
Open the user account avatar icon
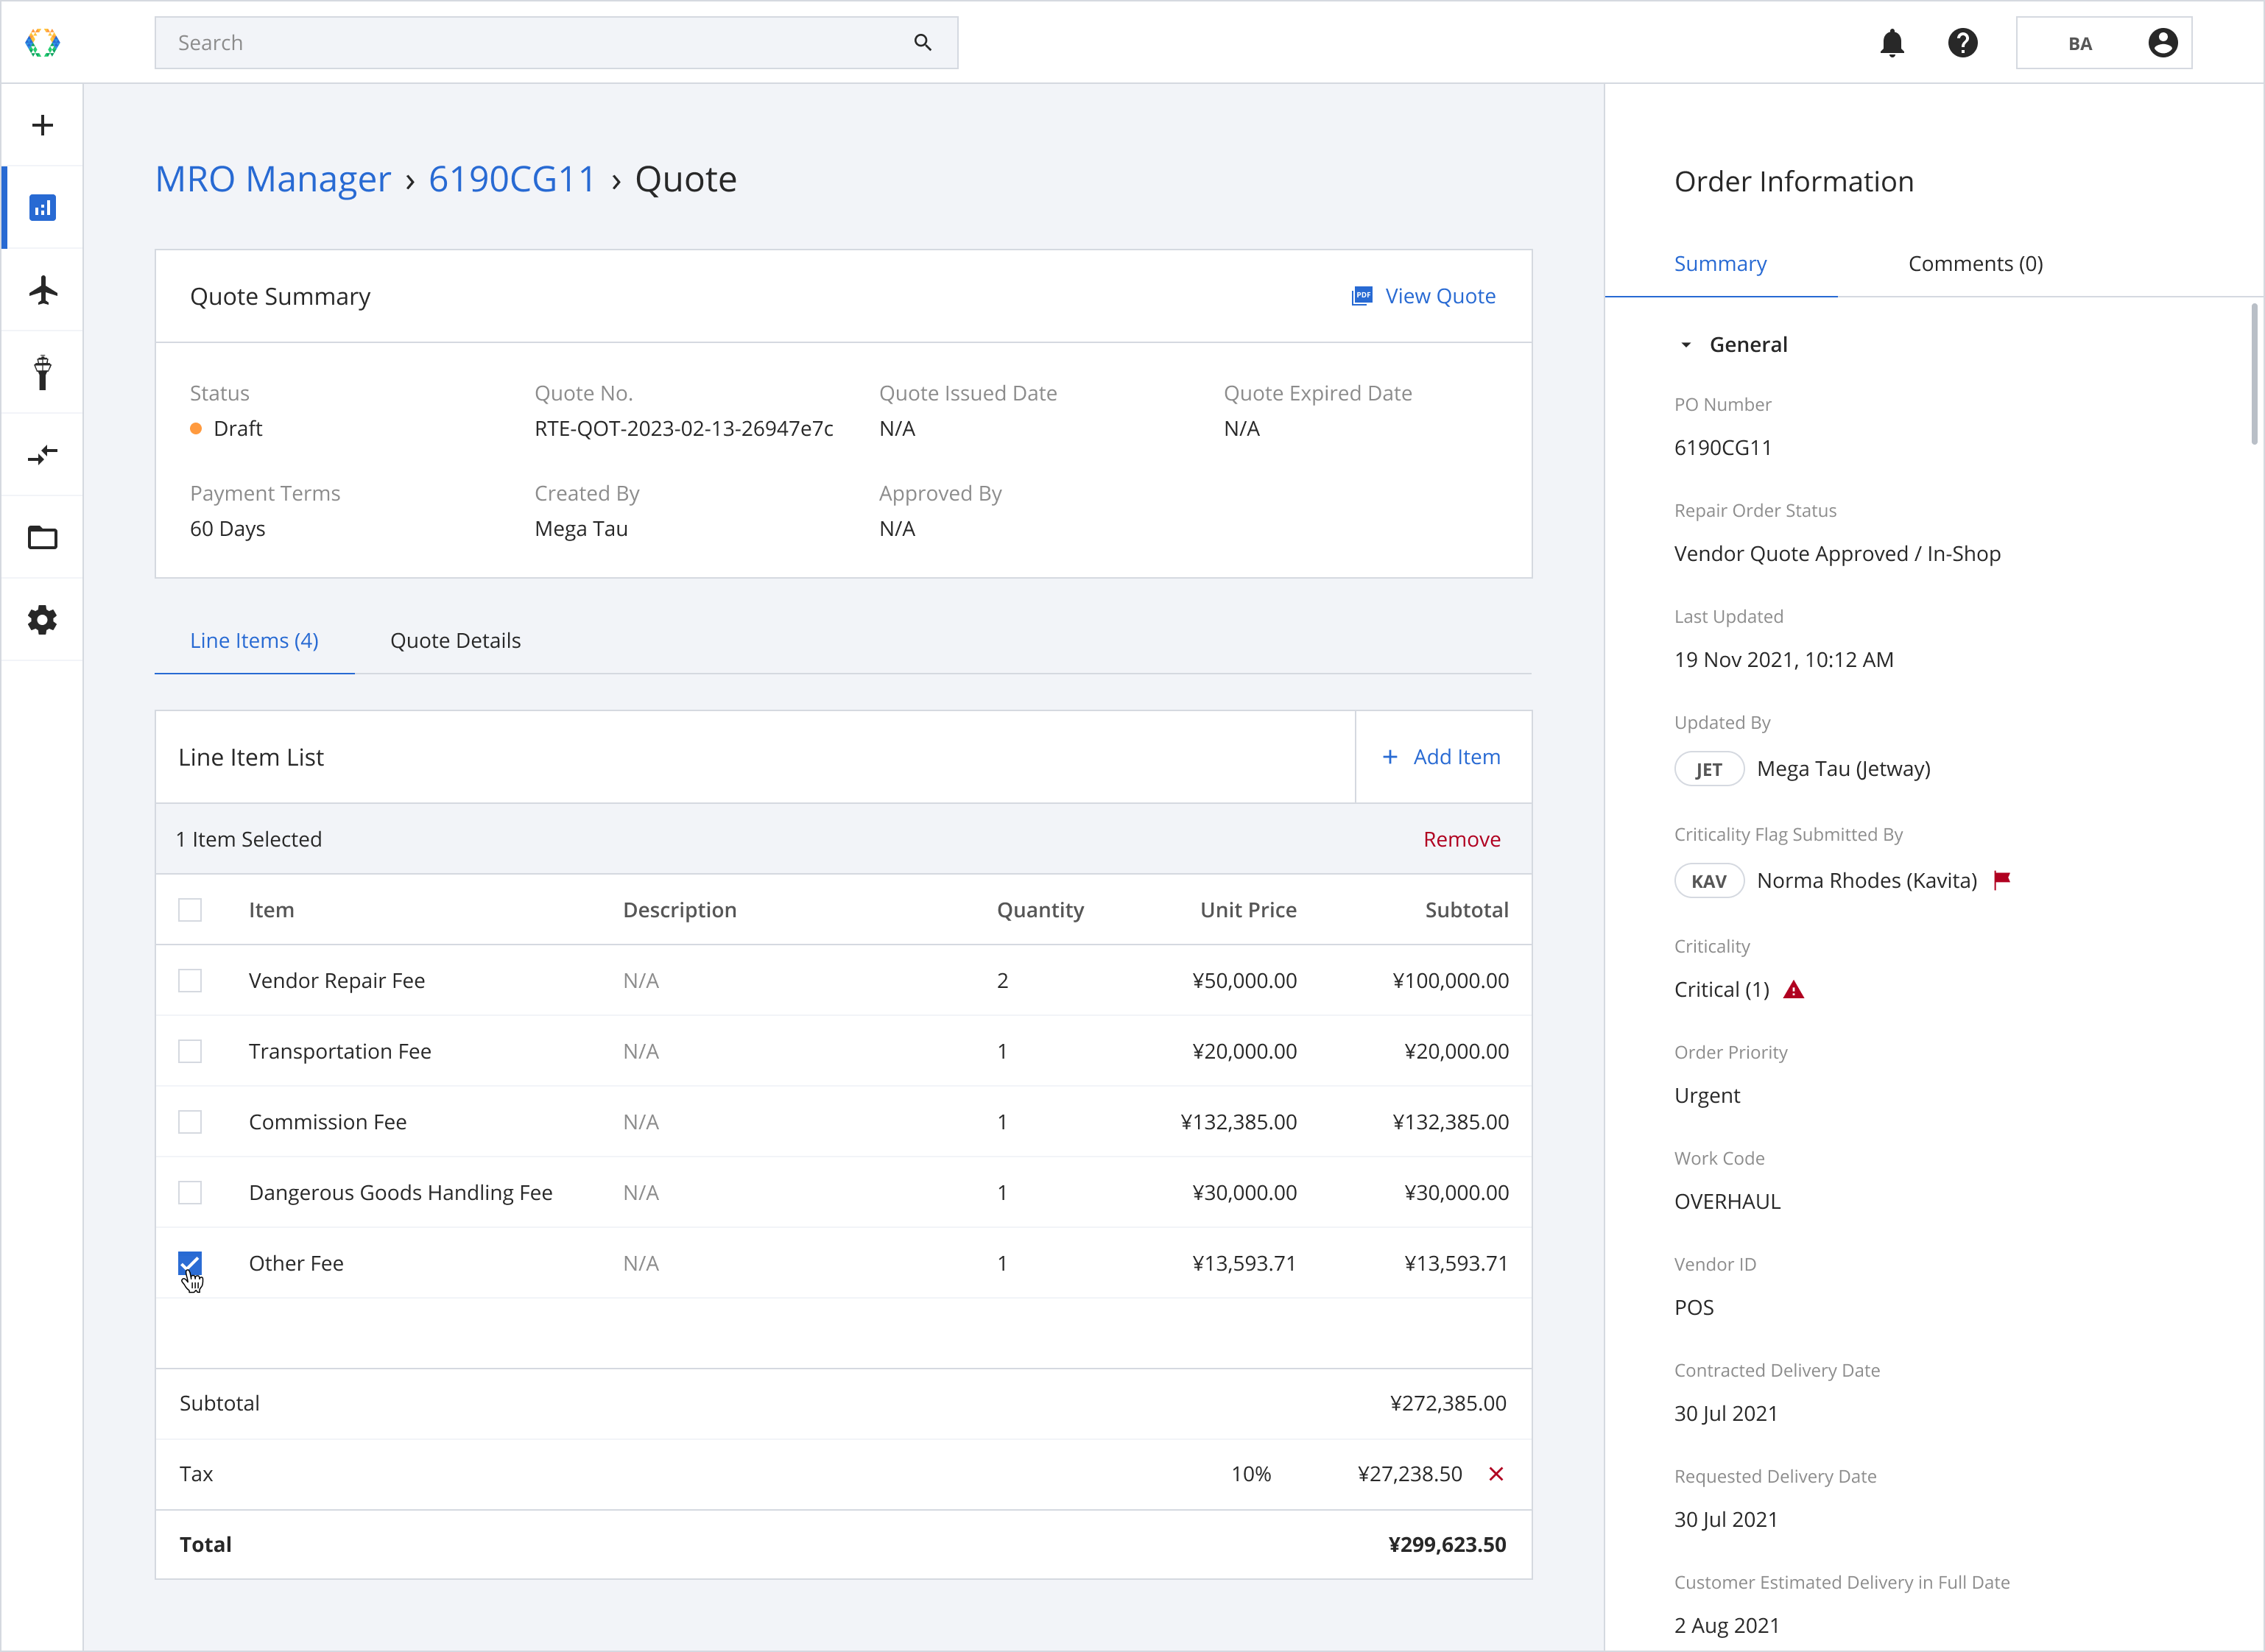(2163, 43)
